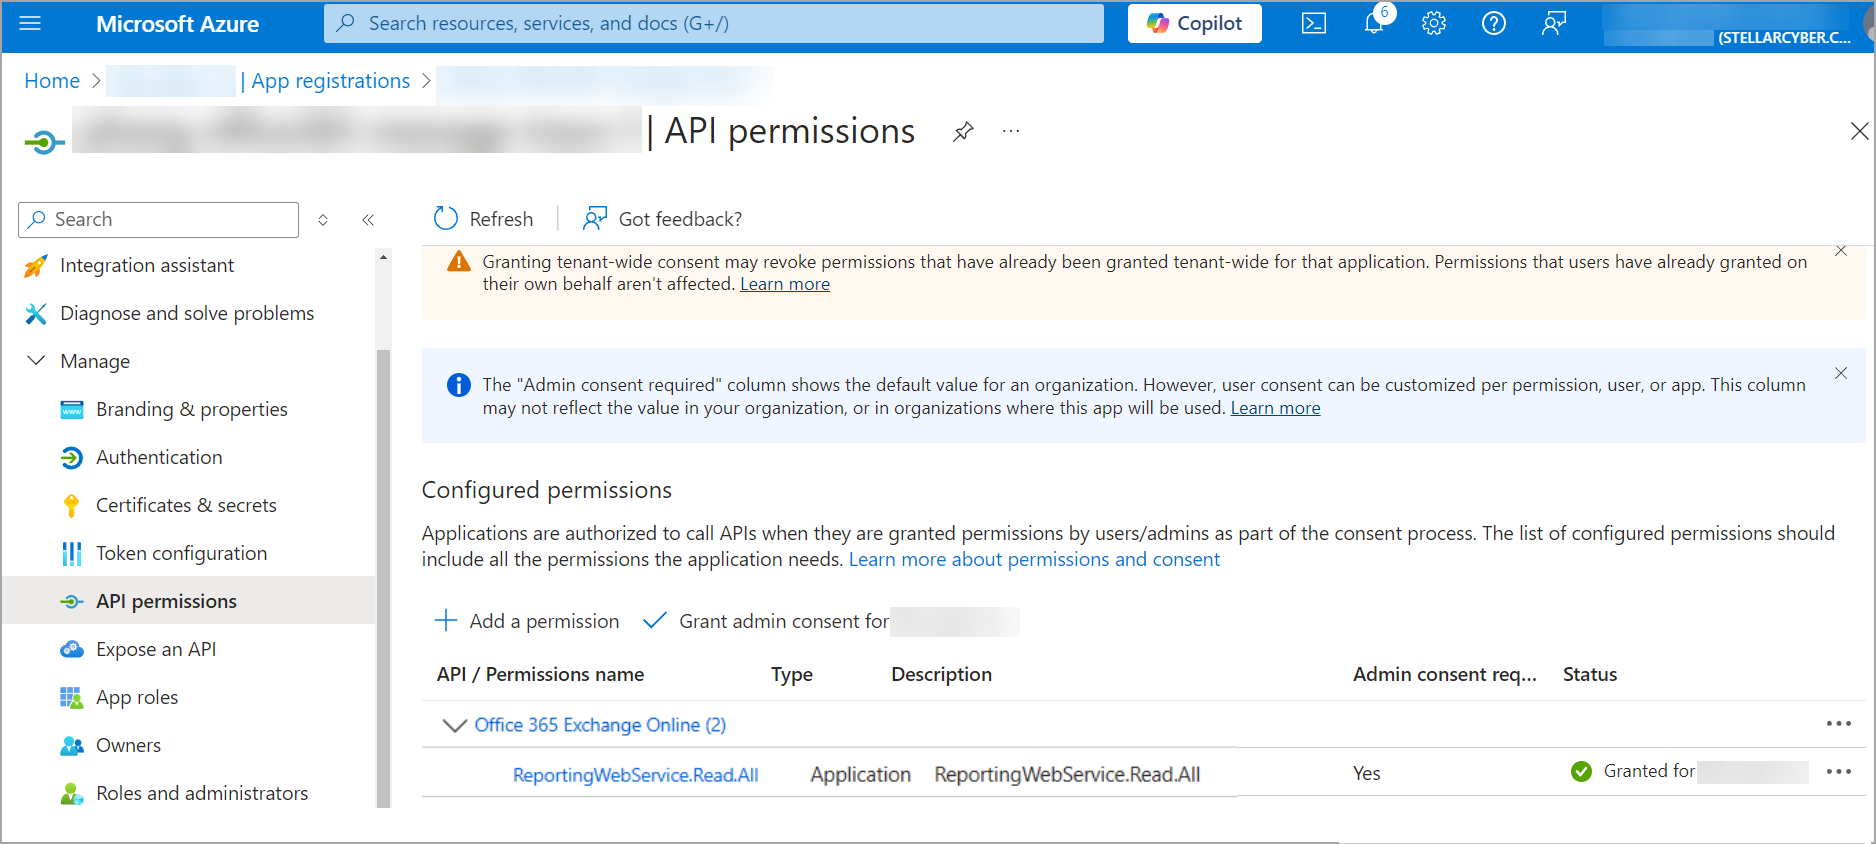Open ReportingWebService.Read.All permission link
Screen dimensions: 1876x844
coord(635,775)
